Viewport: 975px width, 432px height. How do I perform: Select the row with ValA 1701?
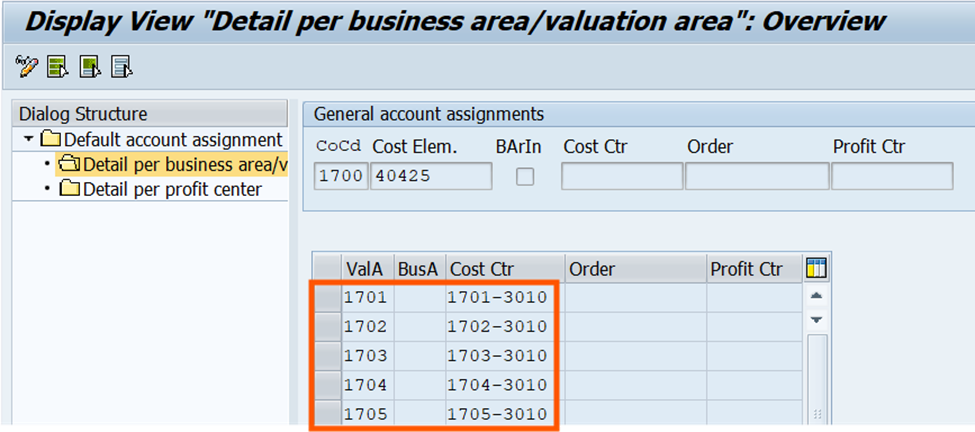(x=327, y=297)
